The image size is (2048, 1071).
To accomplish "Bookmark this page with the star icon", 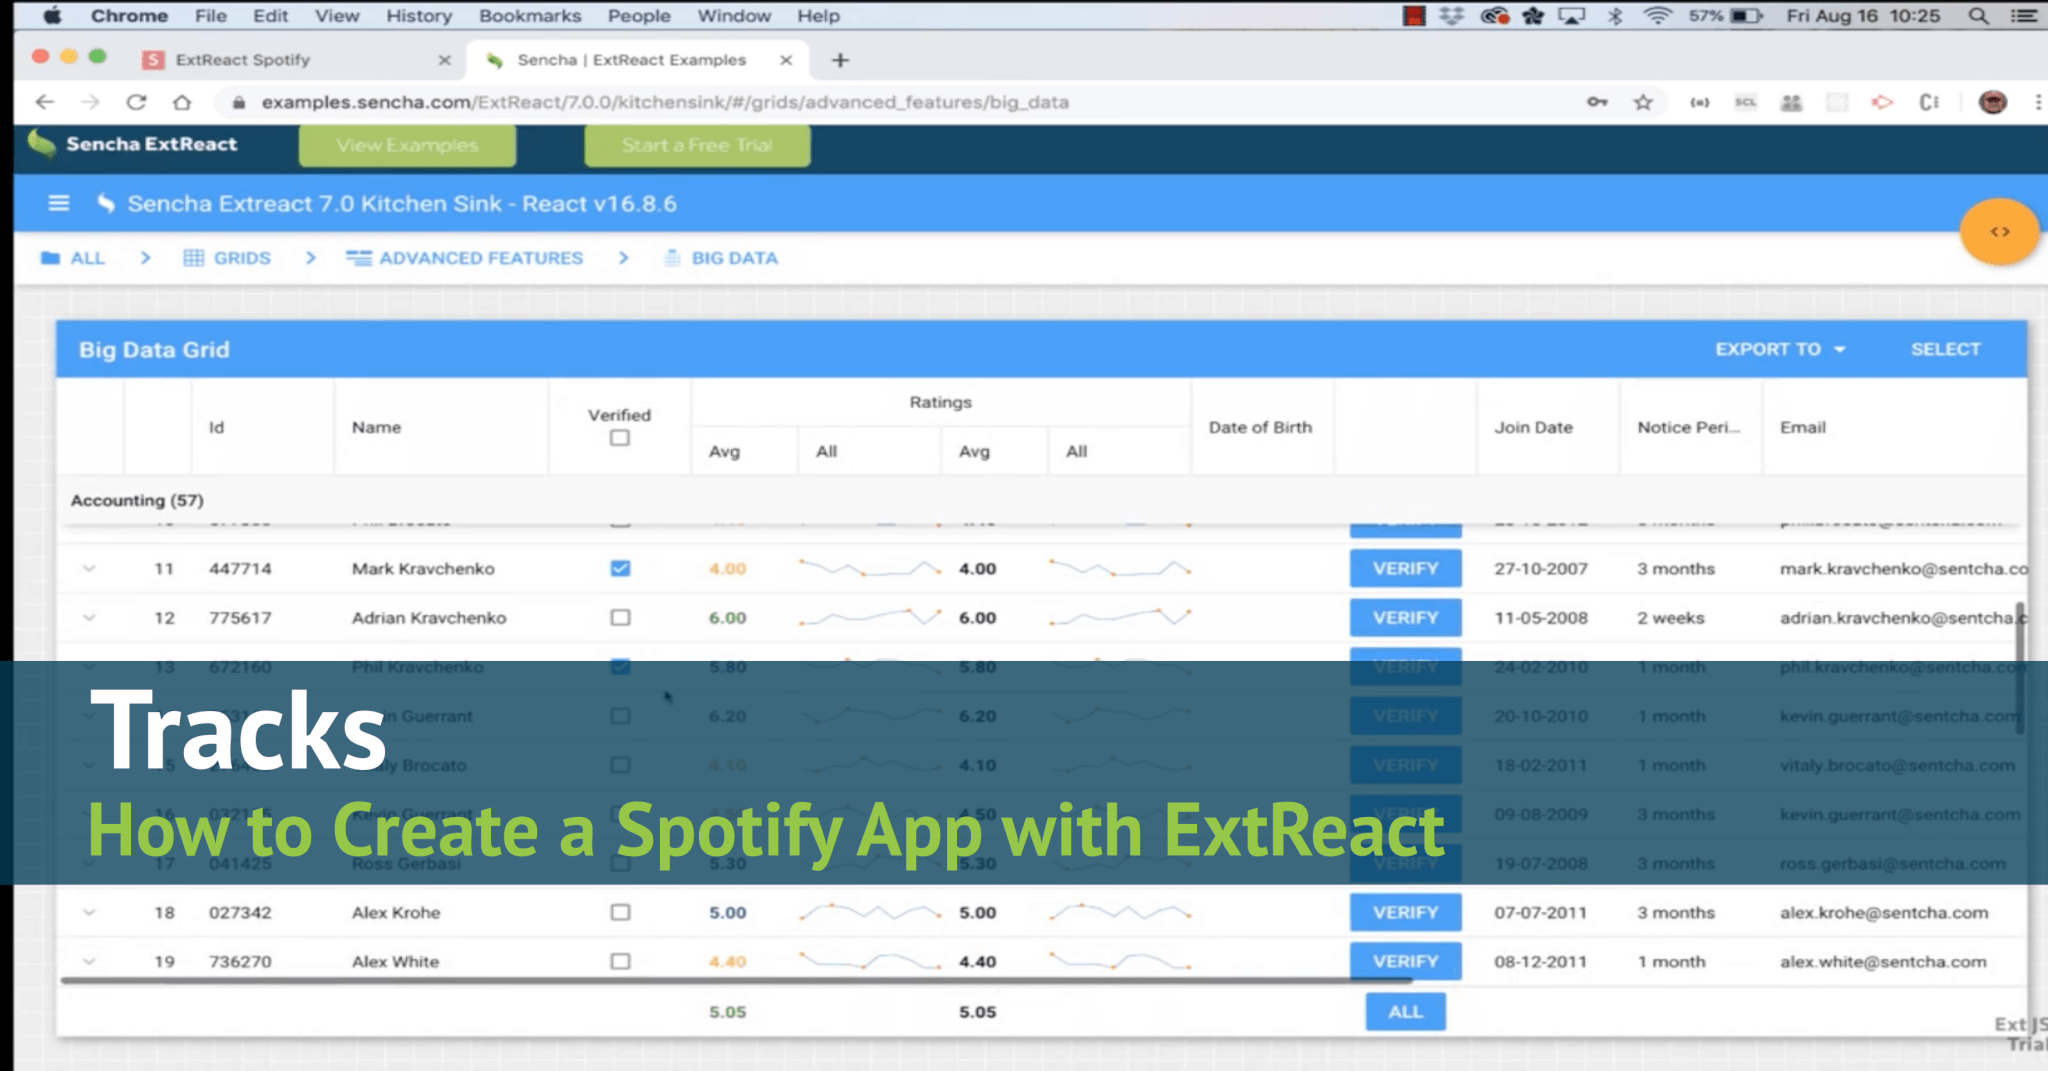I will tap(1643, 102).
